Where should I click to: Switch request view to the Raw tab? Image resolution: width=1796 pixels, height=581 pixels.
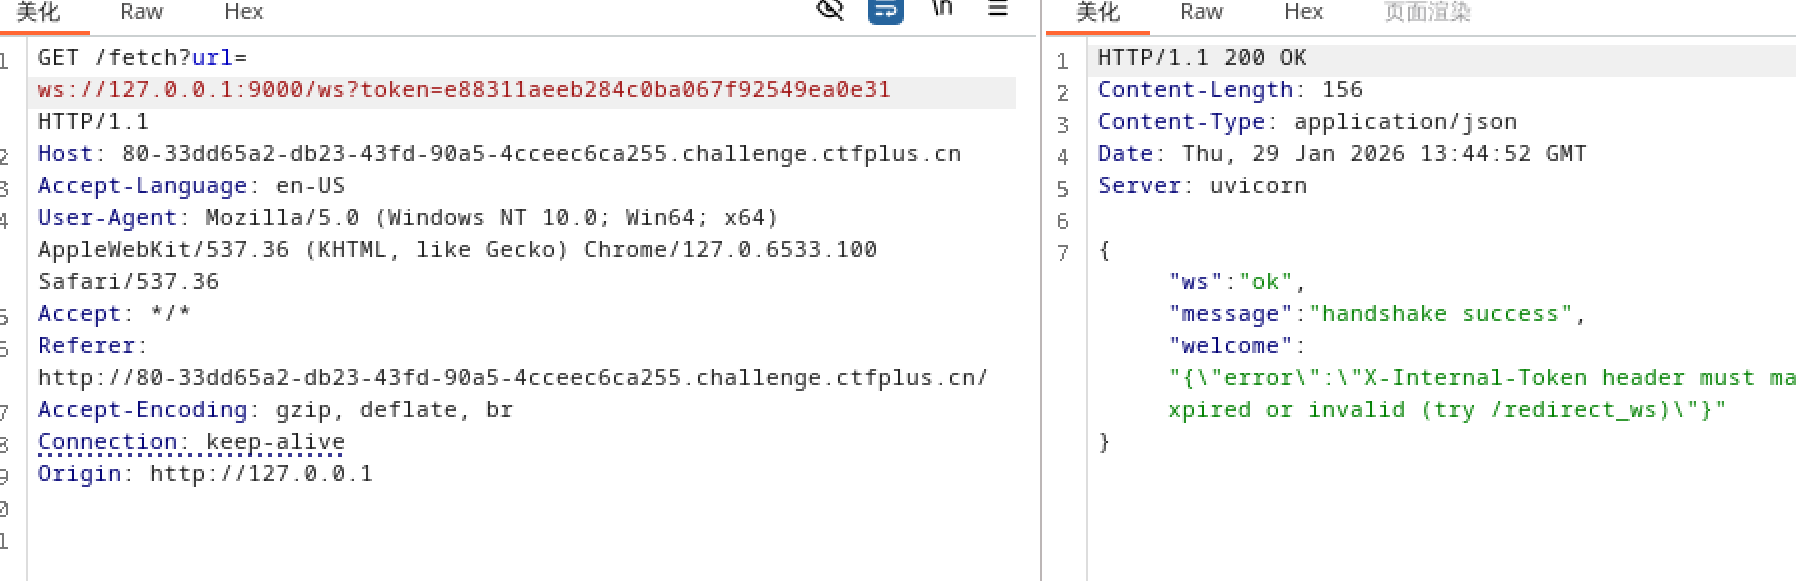[x=141, y=12]
